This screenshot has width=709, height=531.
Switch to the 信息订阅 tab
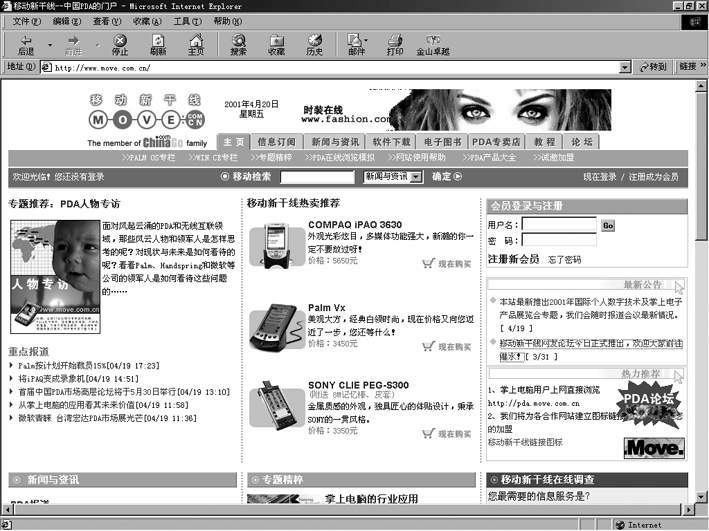click(277, 142)
